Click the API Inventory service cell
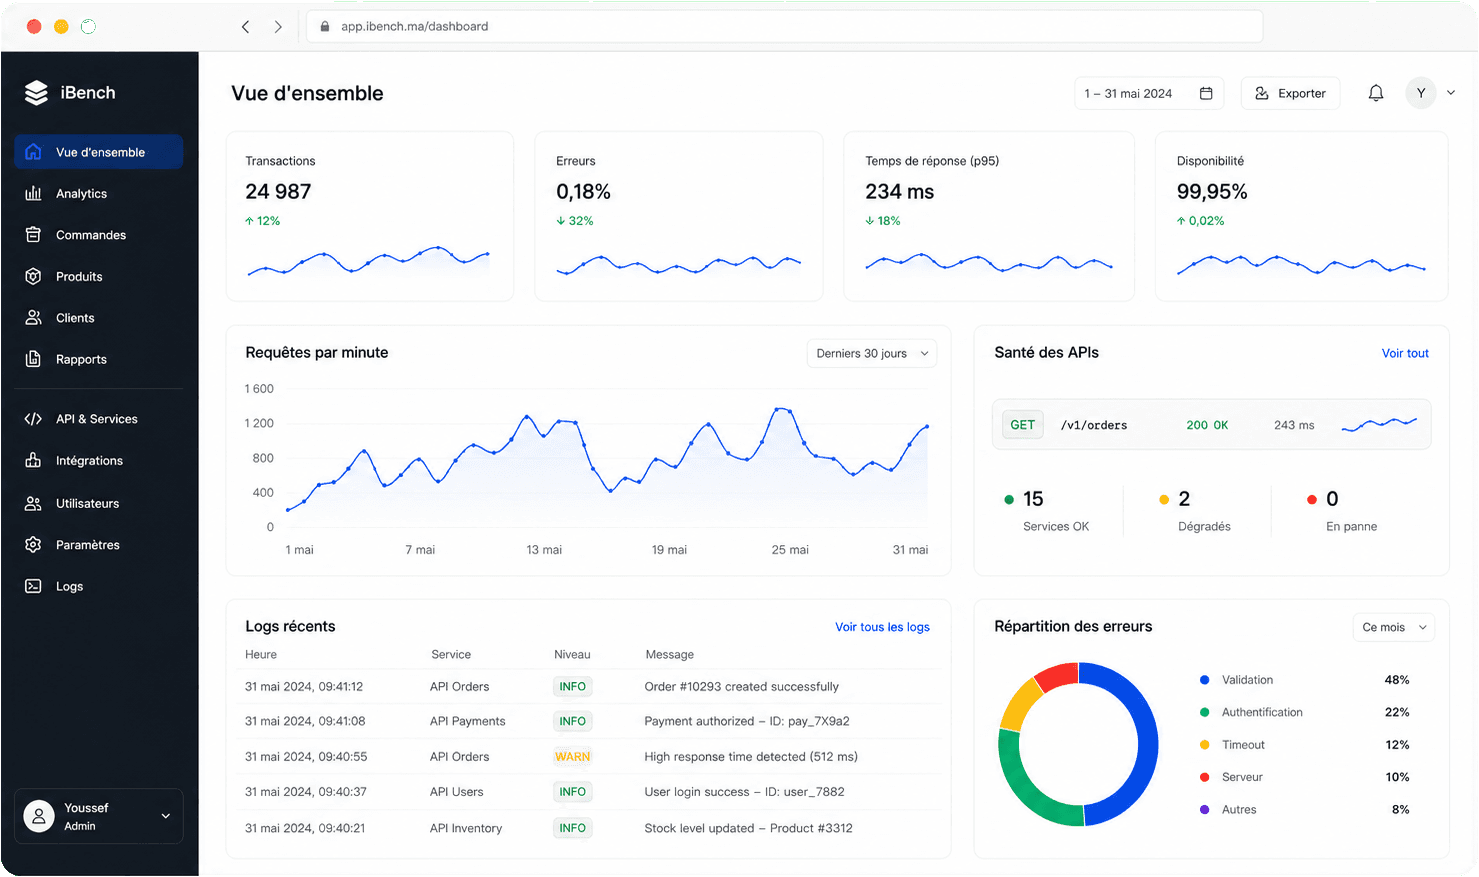 pyautogui.click(x=466, y=828)
